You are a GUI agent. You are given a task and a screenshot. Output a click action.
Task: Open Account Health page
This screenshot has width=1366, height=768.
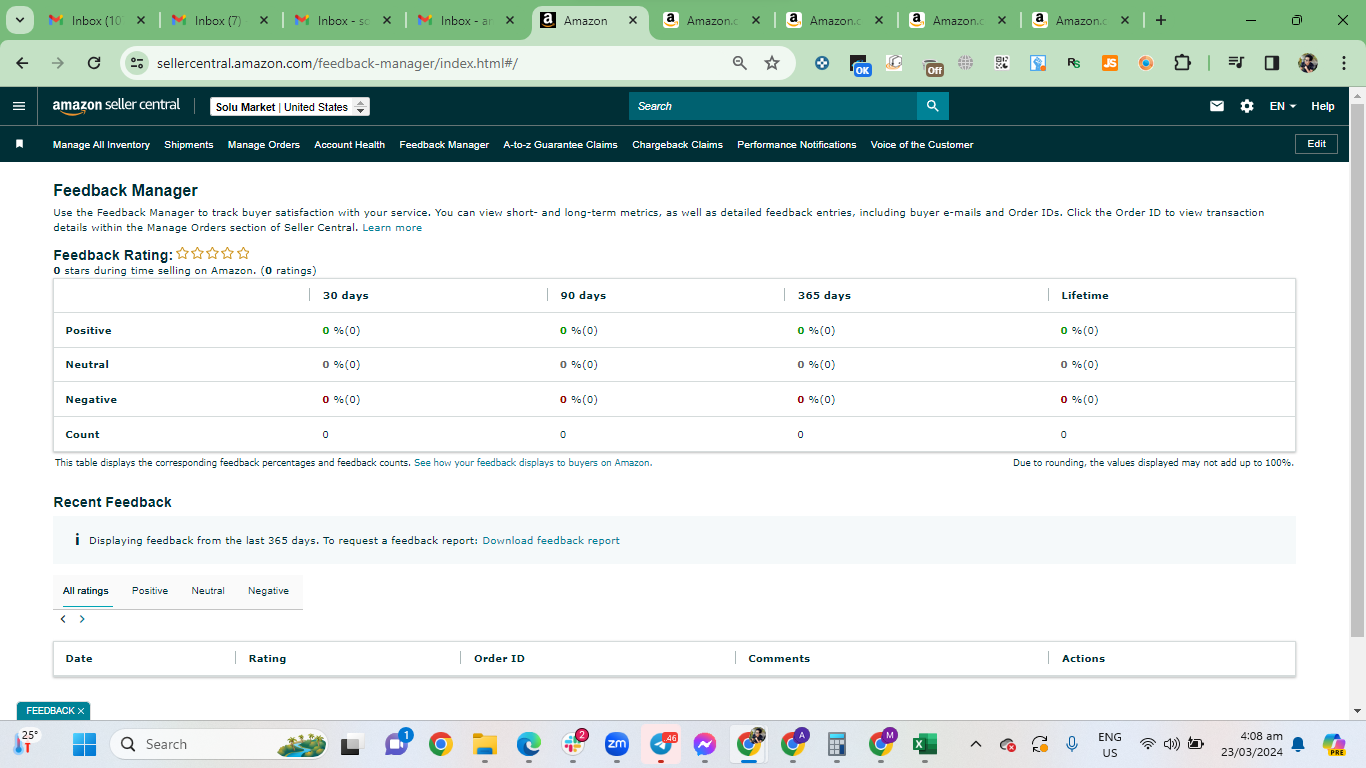point(350,145)
